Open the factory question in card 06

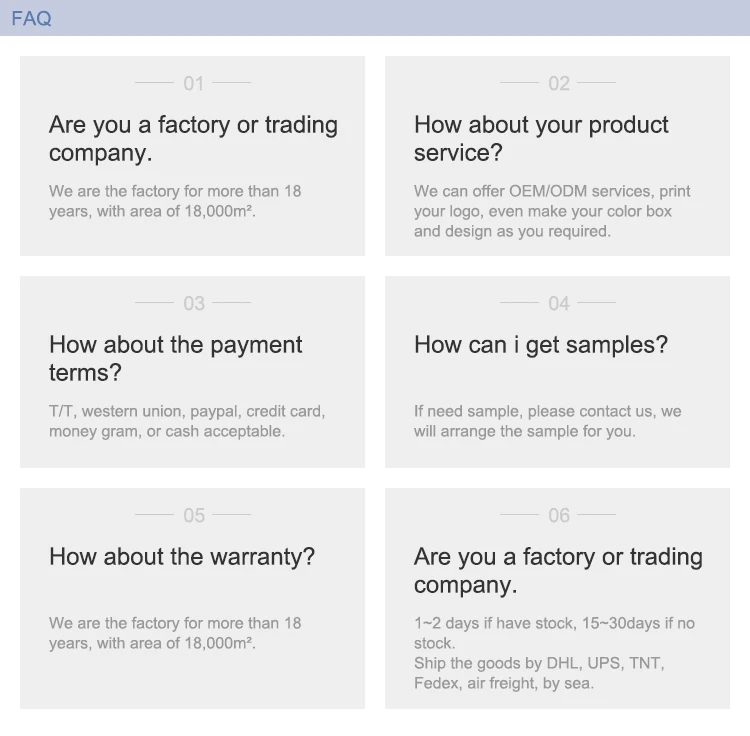[x=558, y=571]
